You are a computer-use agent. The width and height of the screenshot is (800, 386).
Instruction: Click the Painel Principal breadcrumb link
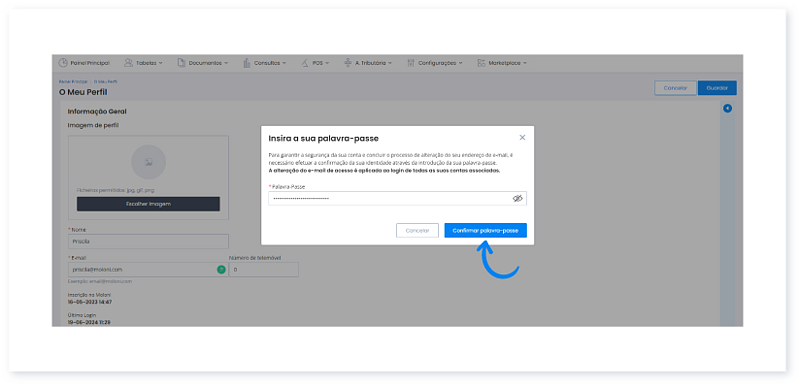tap(73, 82)
